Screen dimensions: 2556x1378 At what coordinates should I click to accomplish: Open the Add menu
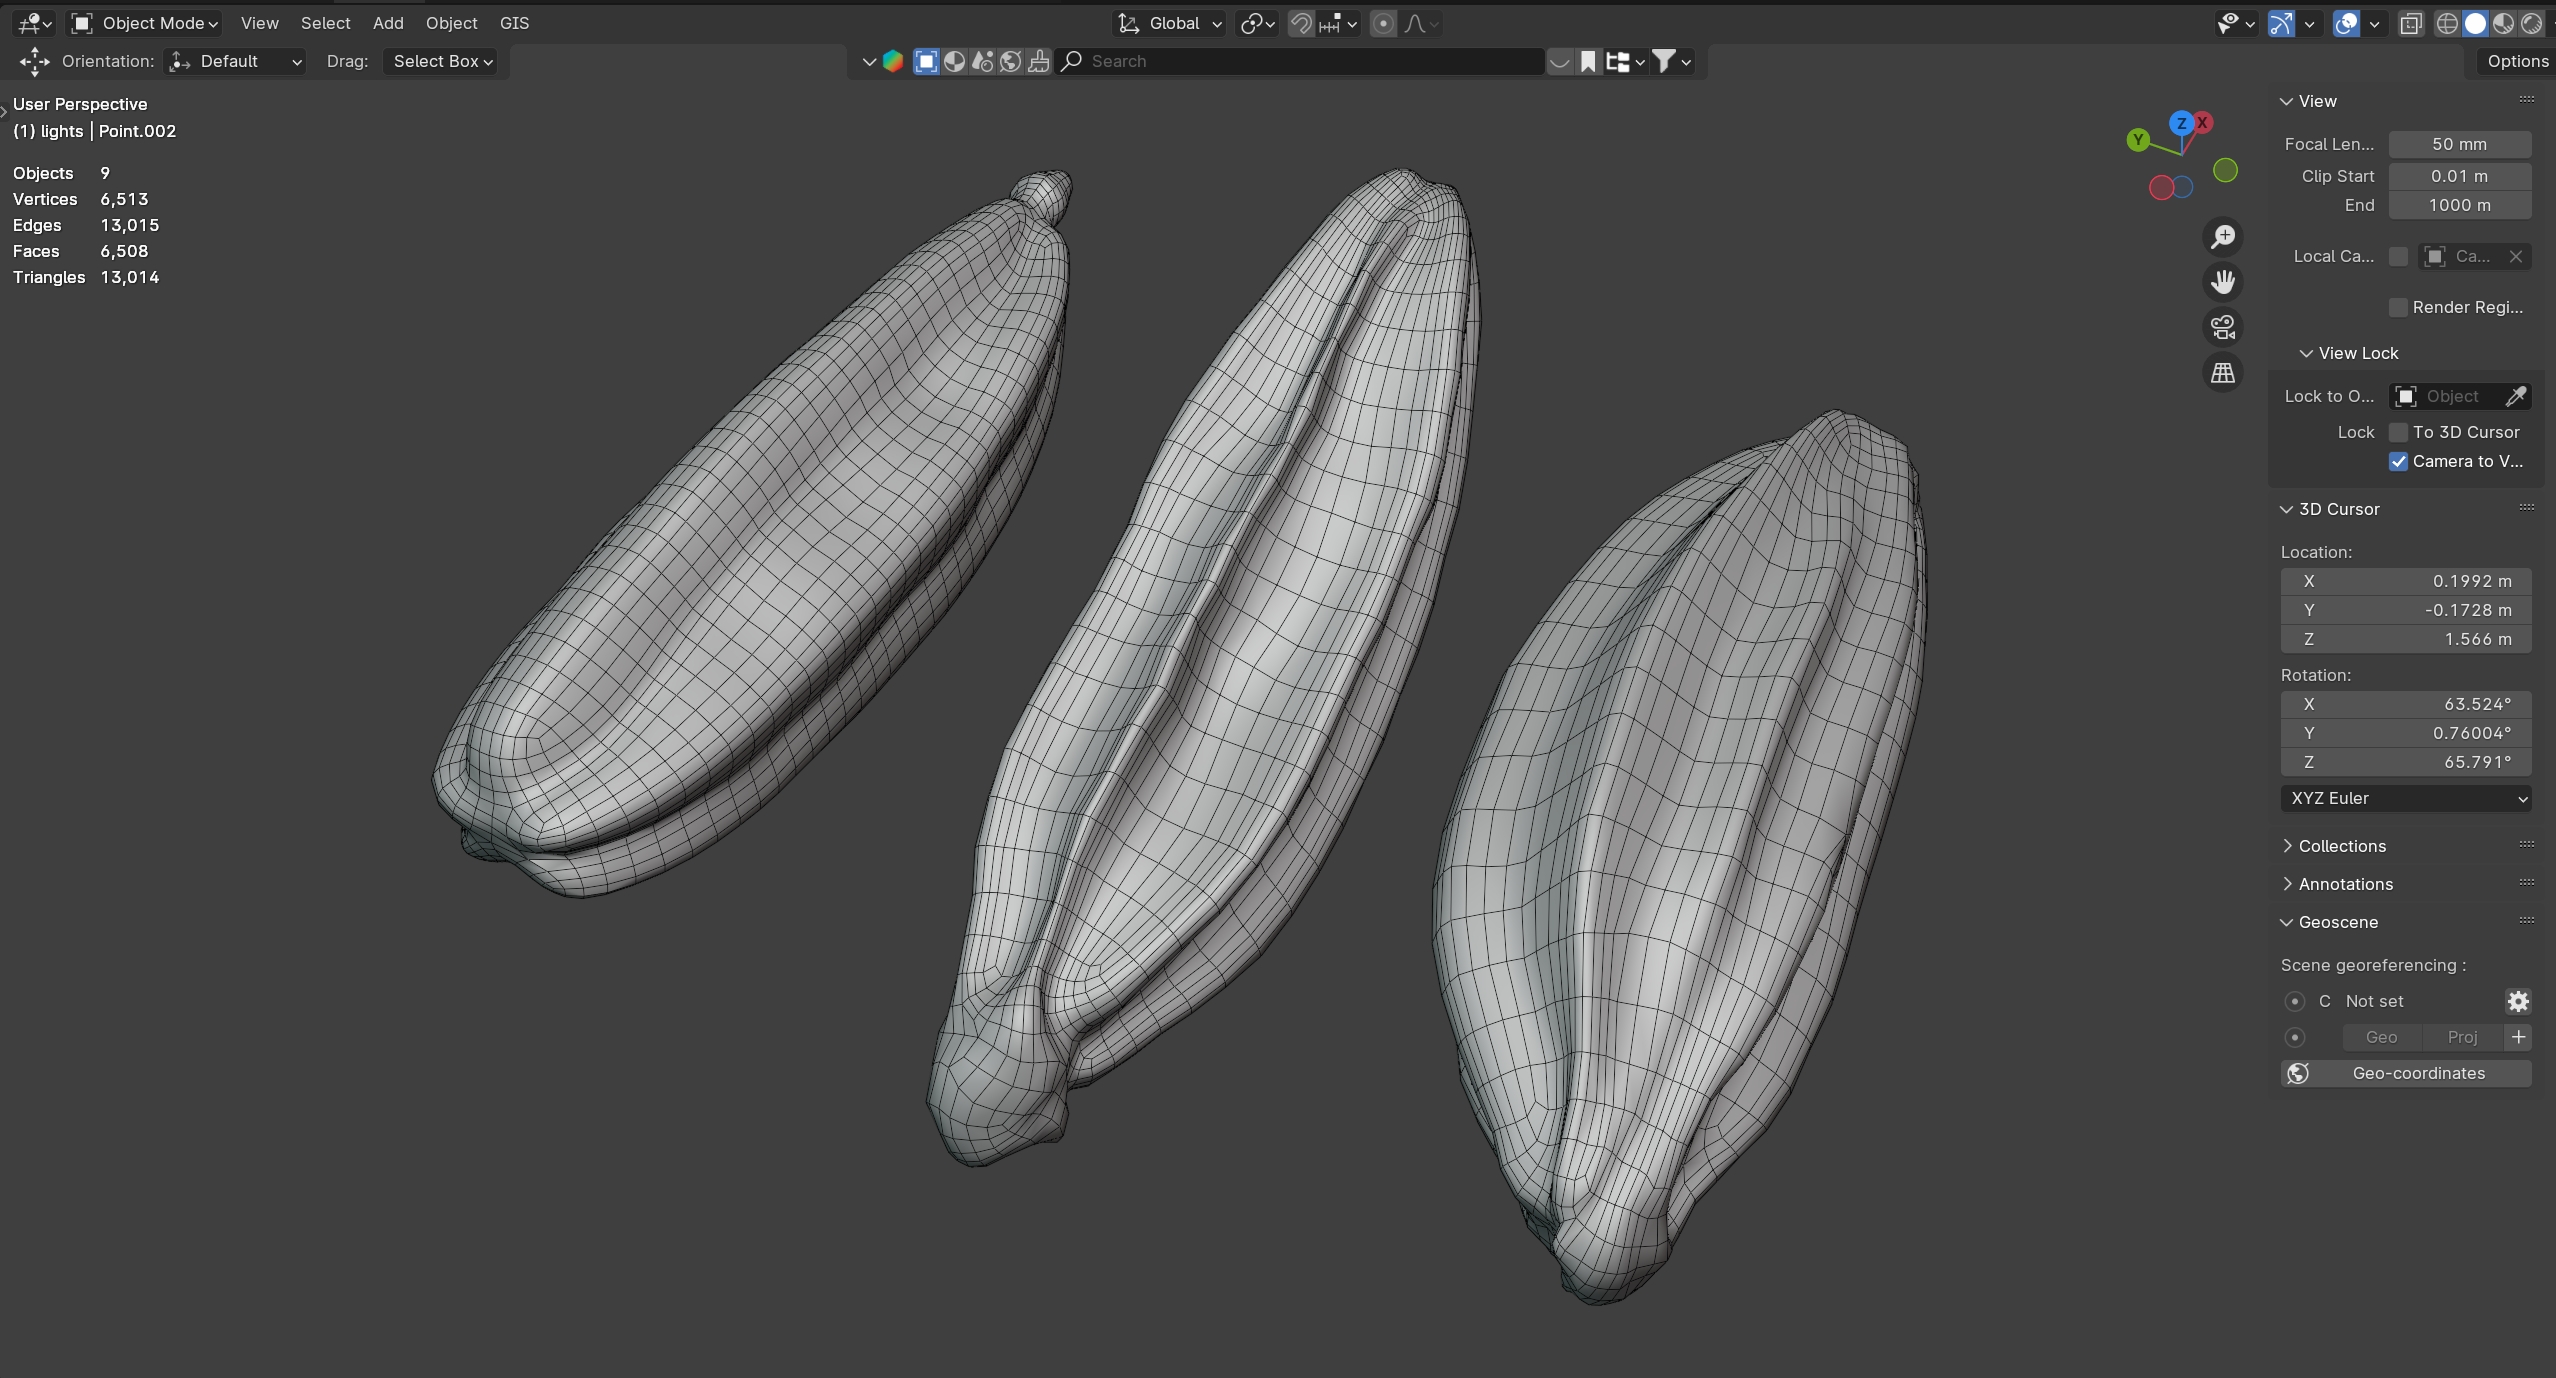[388, 23]
